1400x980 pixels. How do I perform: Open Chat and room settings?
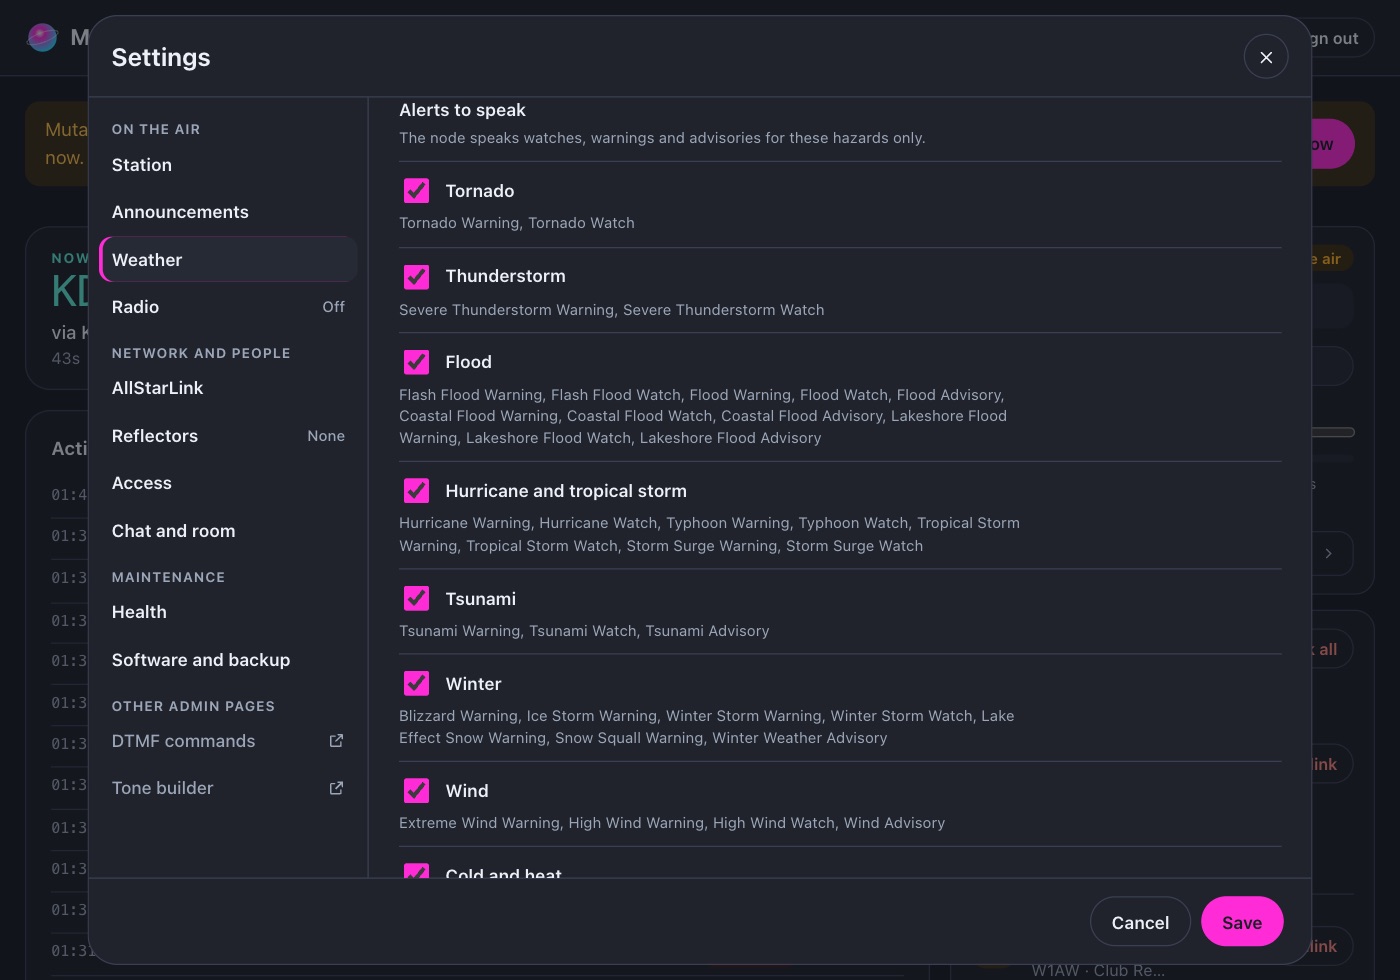point(228,531)
